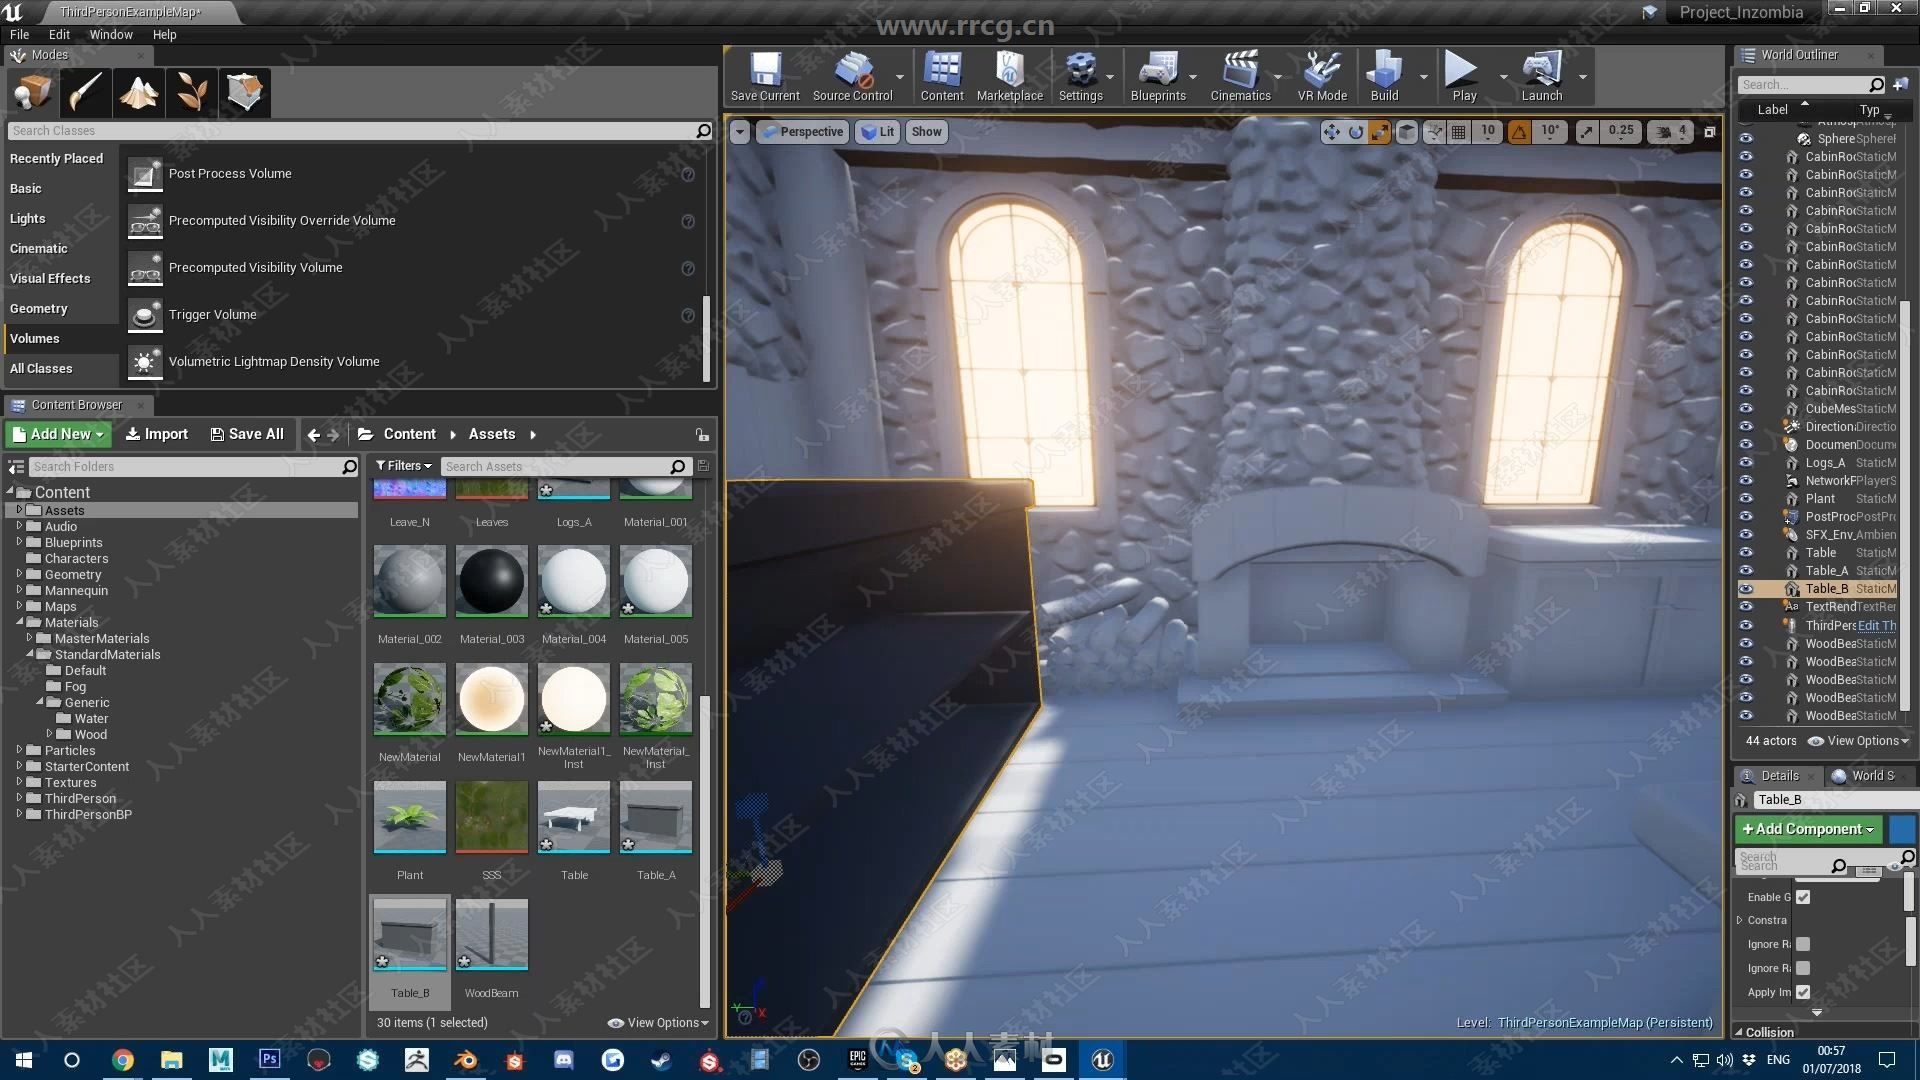Select the rotate gizmo tool in viewport
The width and height of the screenshot is (1920, 1080).
click(1355, 132)
